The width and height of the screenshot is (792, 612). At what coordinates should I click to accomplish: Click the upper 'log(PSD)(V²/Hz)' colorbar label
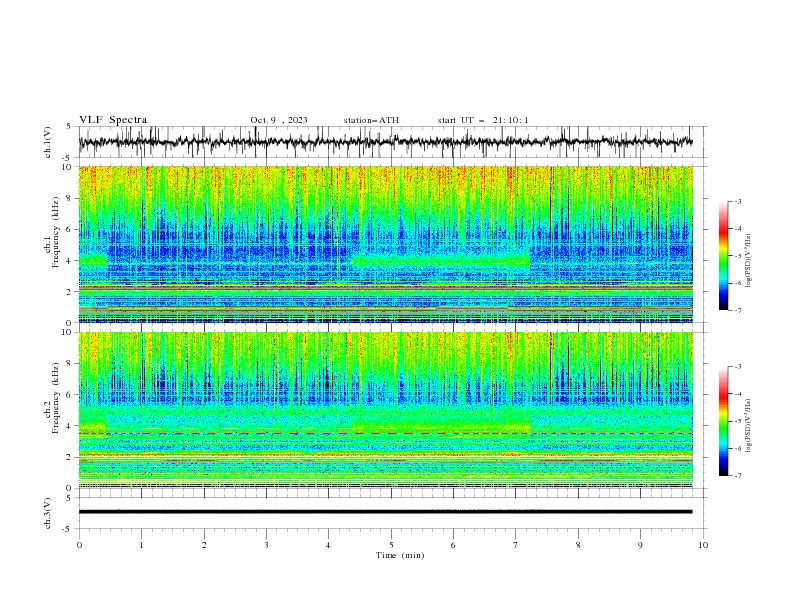point(748,261)
